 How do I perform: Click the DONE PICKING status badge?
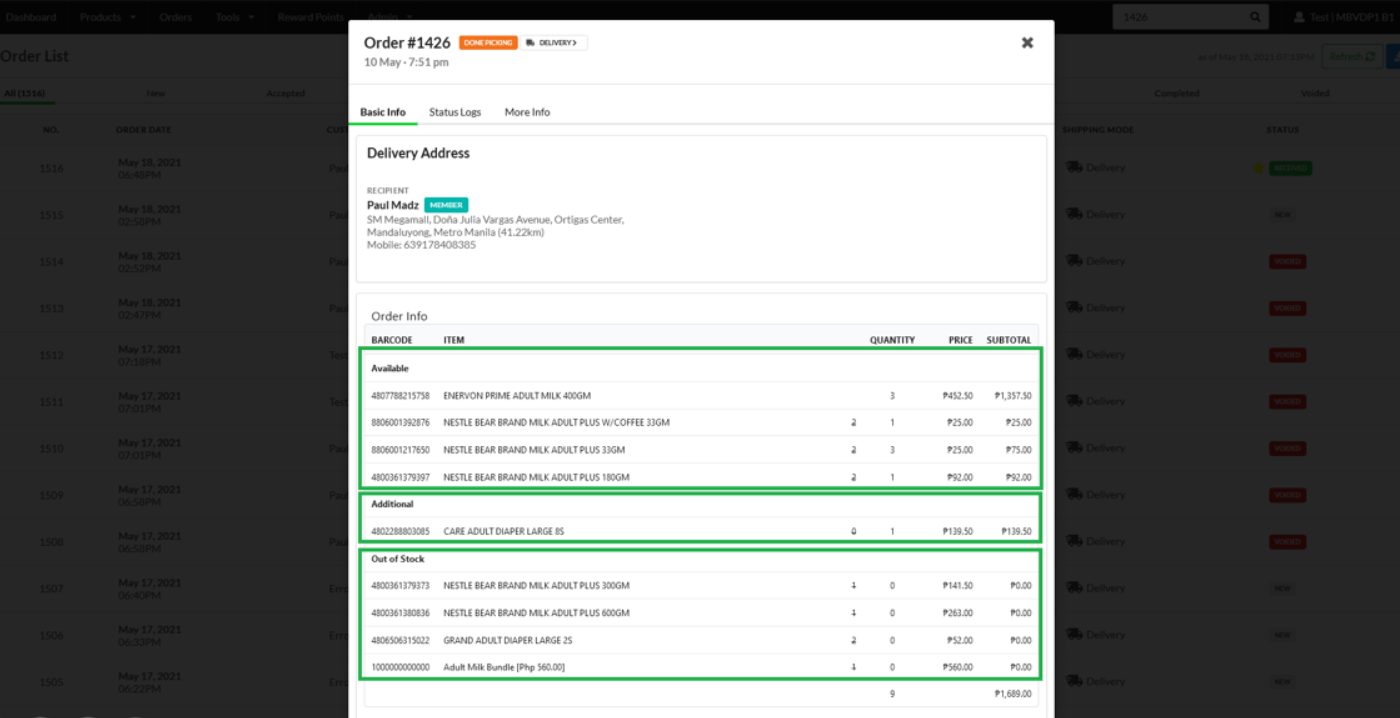488,43
